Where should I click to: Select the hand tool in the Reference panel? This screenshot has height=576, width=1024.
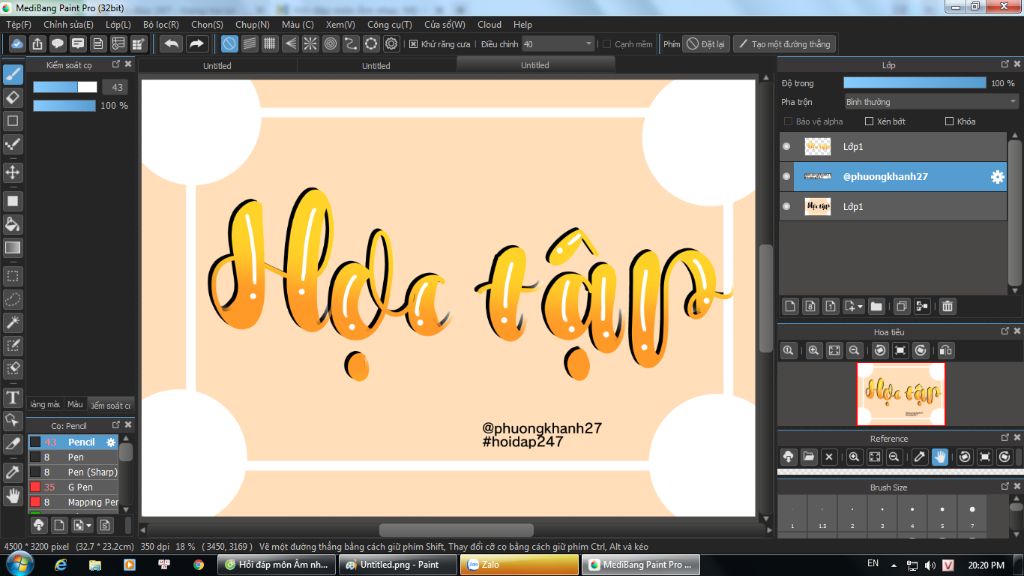pyautogui.click(x=940, y=457)
